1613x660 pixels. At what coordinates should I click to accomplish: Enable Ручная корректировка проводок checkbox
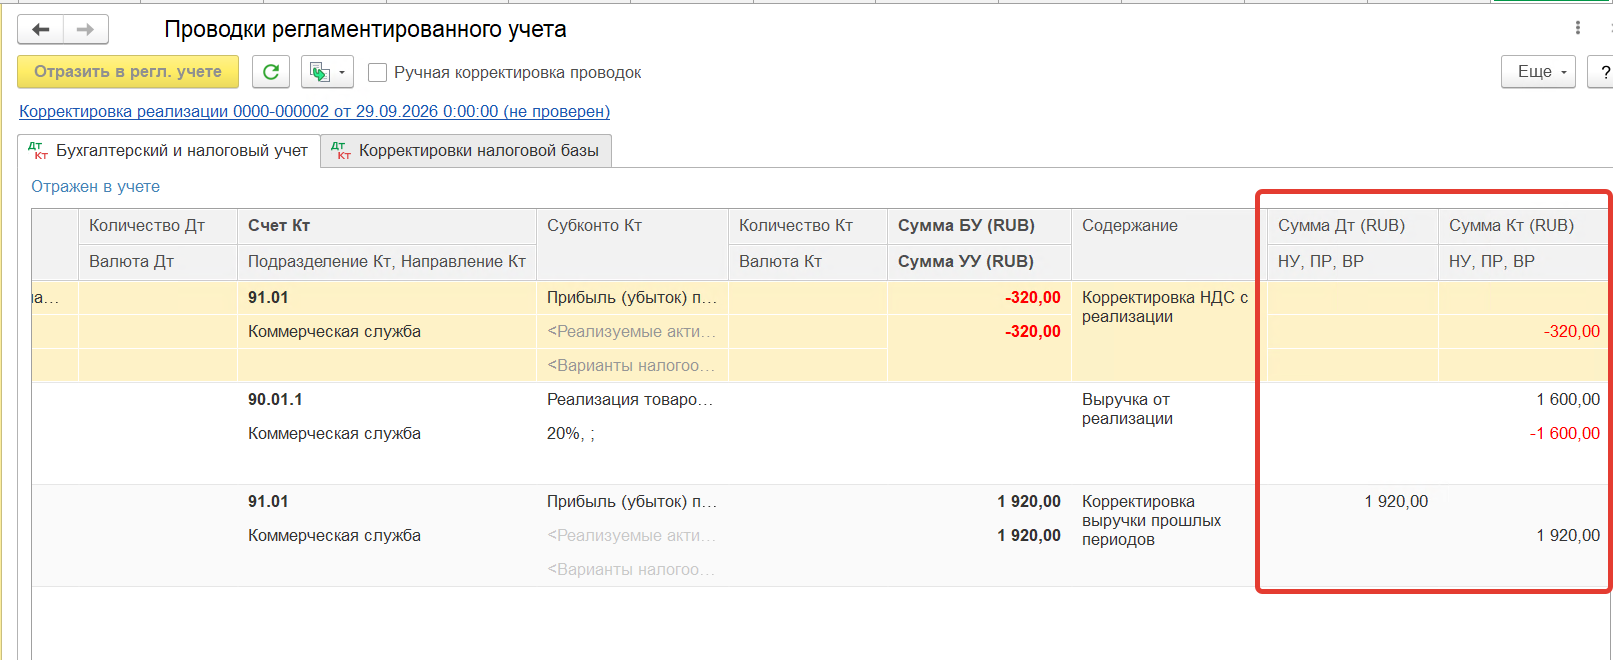tap(378, 73)
